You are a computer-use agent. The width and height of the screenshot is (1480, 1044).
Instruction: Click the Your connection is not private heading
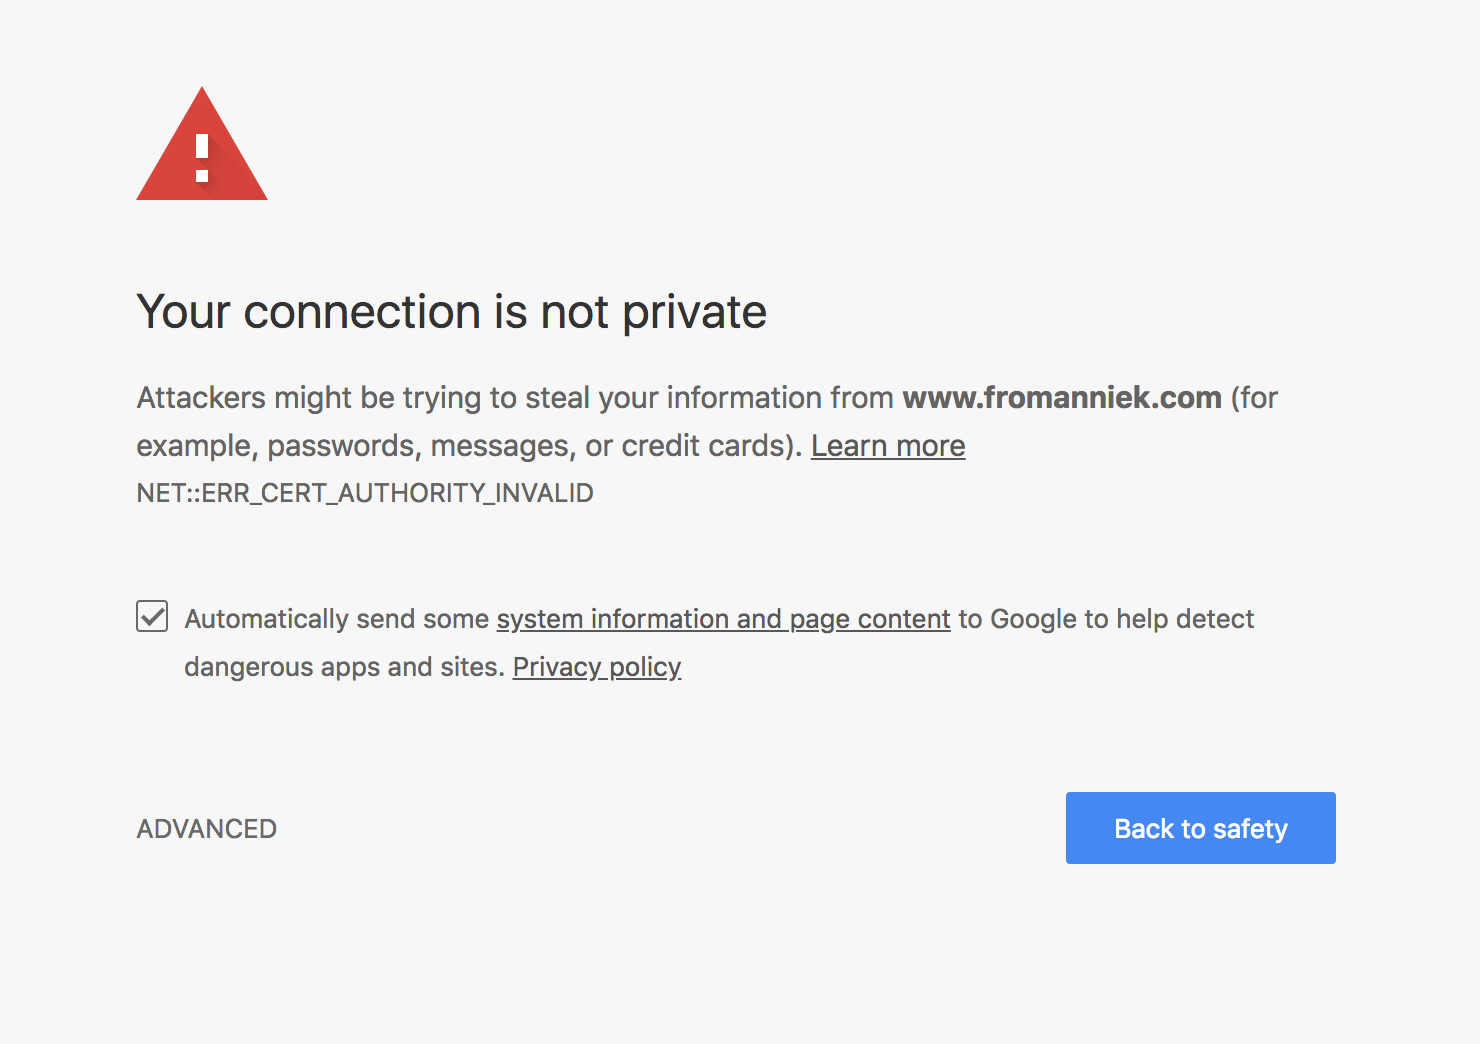pos(451,312)
